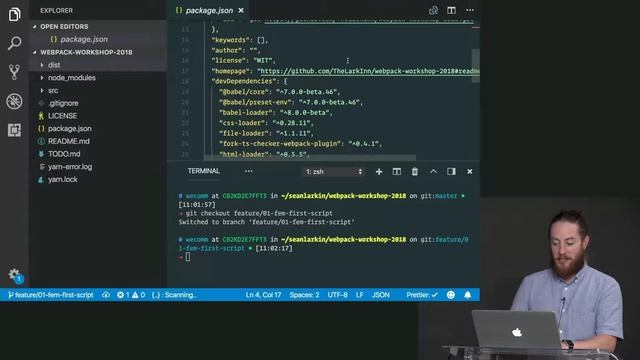Click the "babel-loader" line
This screenshot has height=360, width=640.
[x=276, y=113]
